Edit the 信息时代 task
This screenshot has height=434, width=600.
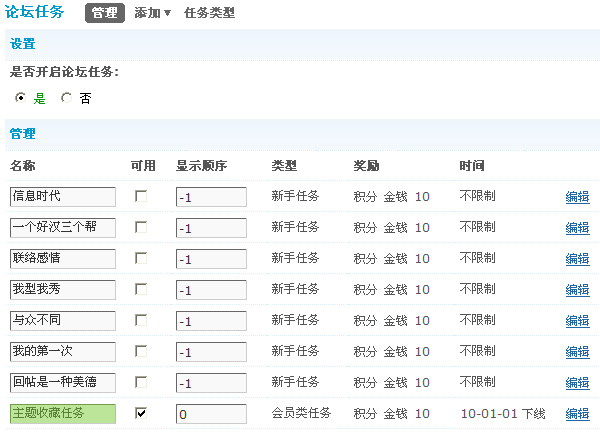[577, 198]
